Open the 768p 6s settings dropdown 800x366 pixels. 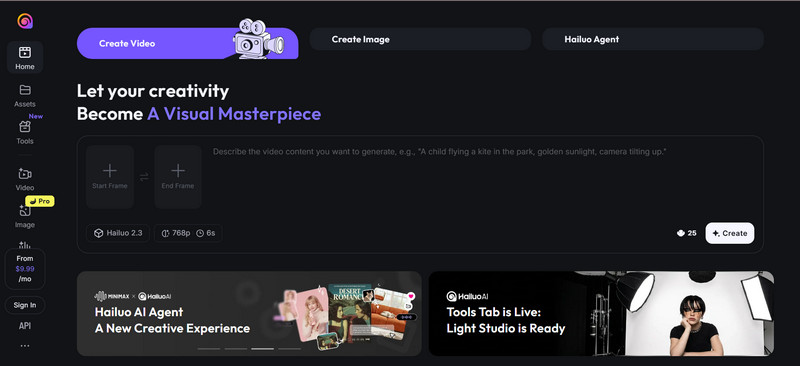coord(188,233)
